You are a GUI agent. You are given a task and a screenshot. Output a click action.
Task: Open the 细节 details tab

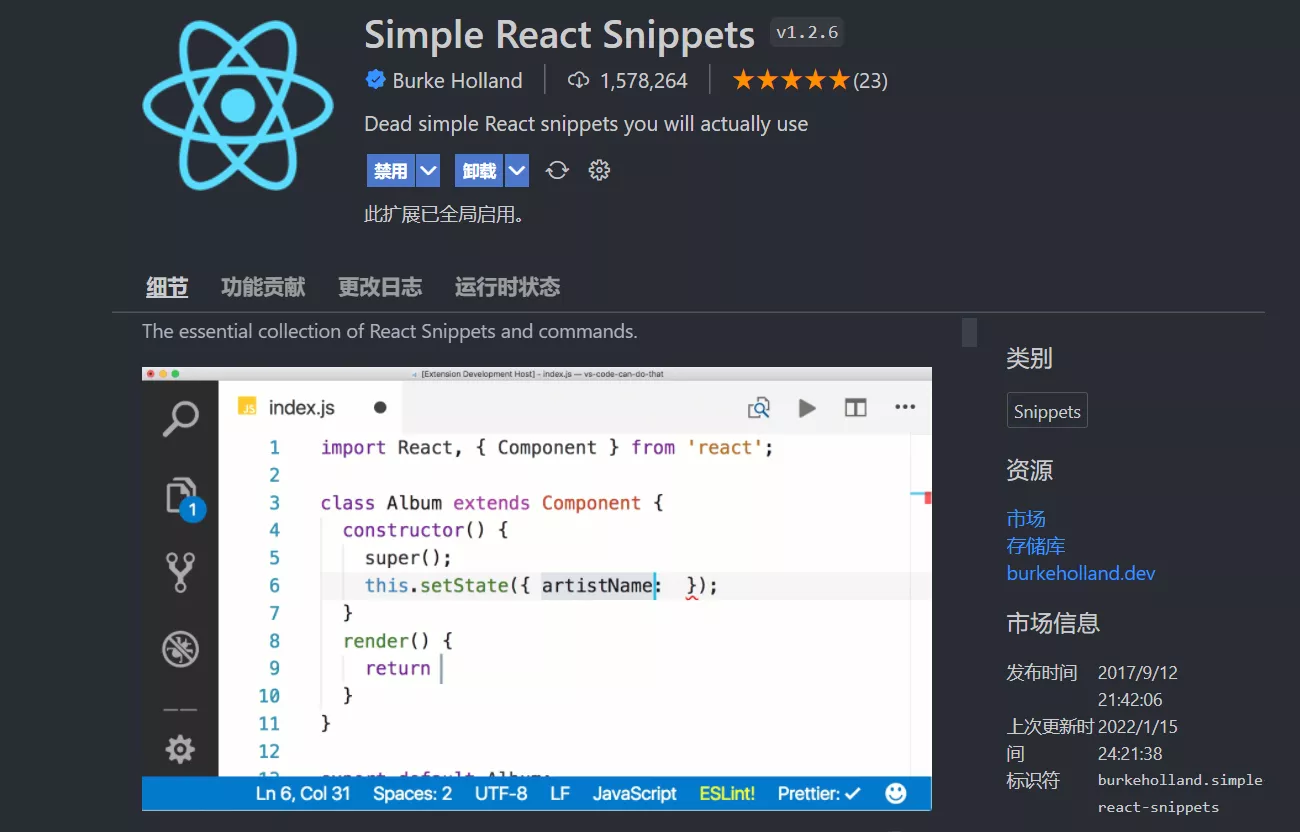167,287
